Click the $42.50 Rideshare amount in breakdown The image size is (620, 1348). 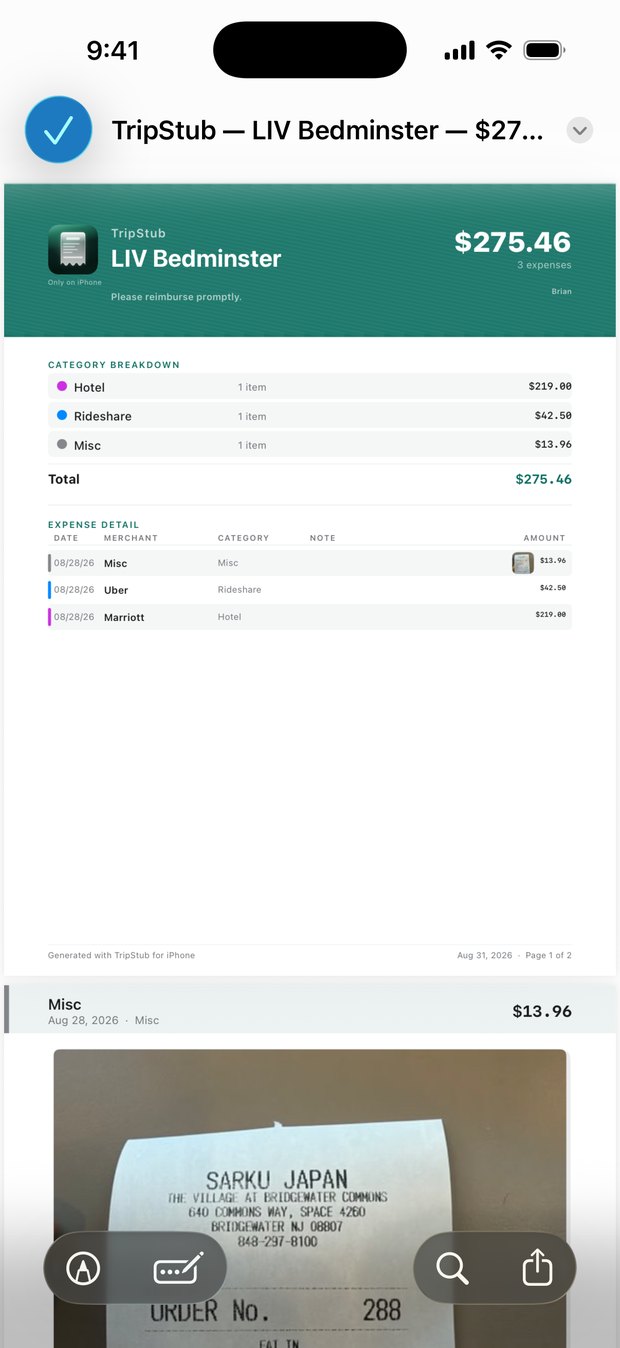coord(553,415)
